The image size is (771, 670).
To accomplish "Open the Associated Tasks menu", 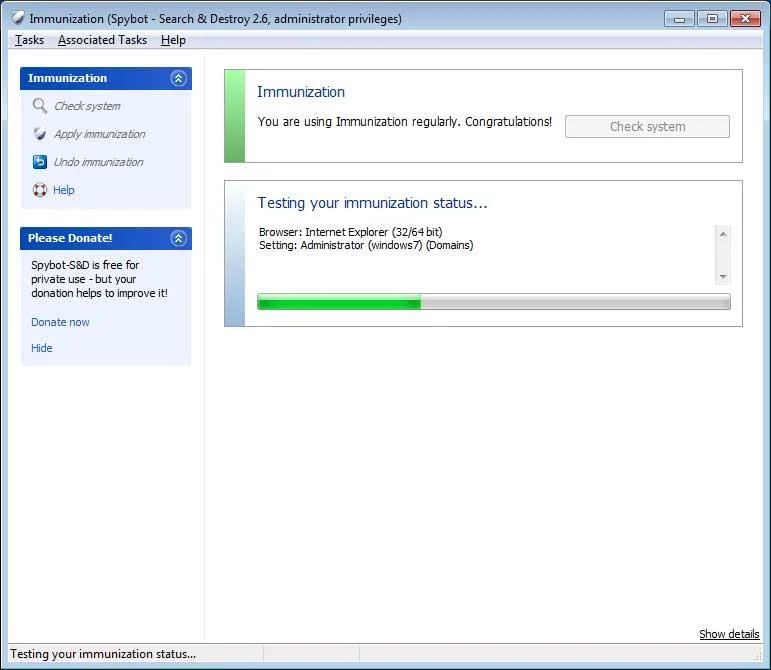I will 102,40.
